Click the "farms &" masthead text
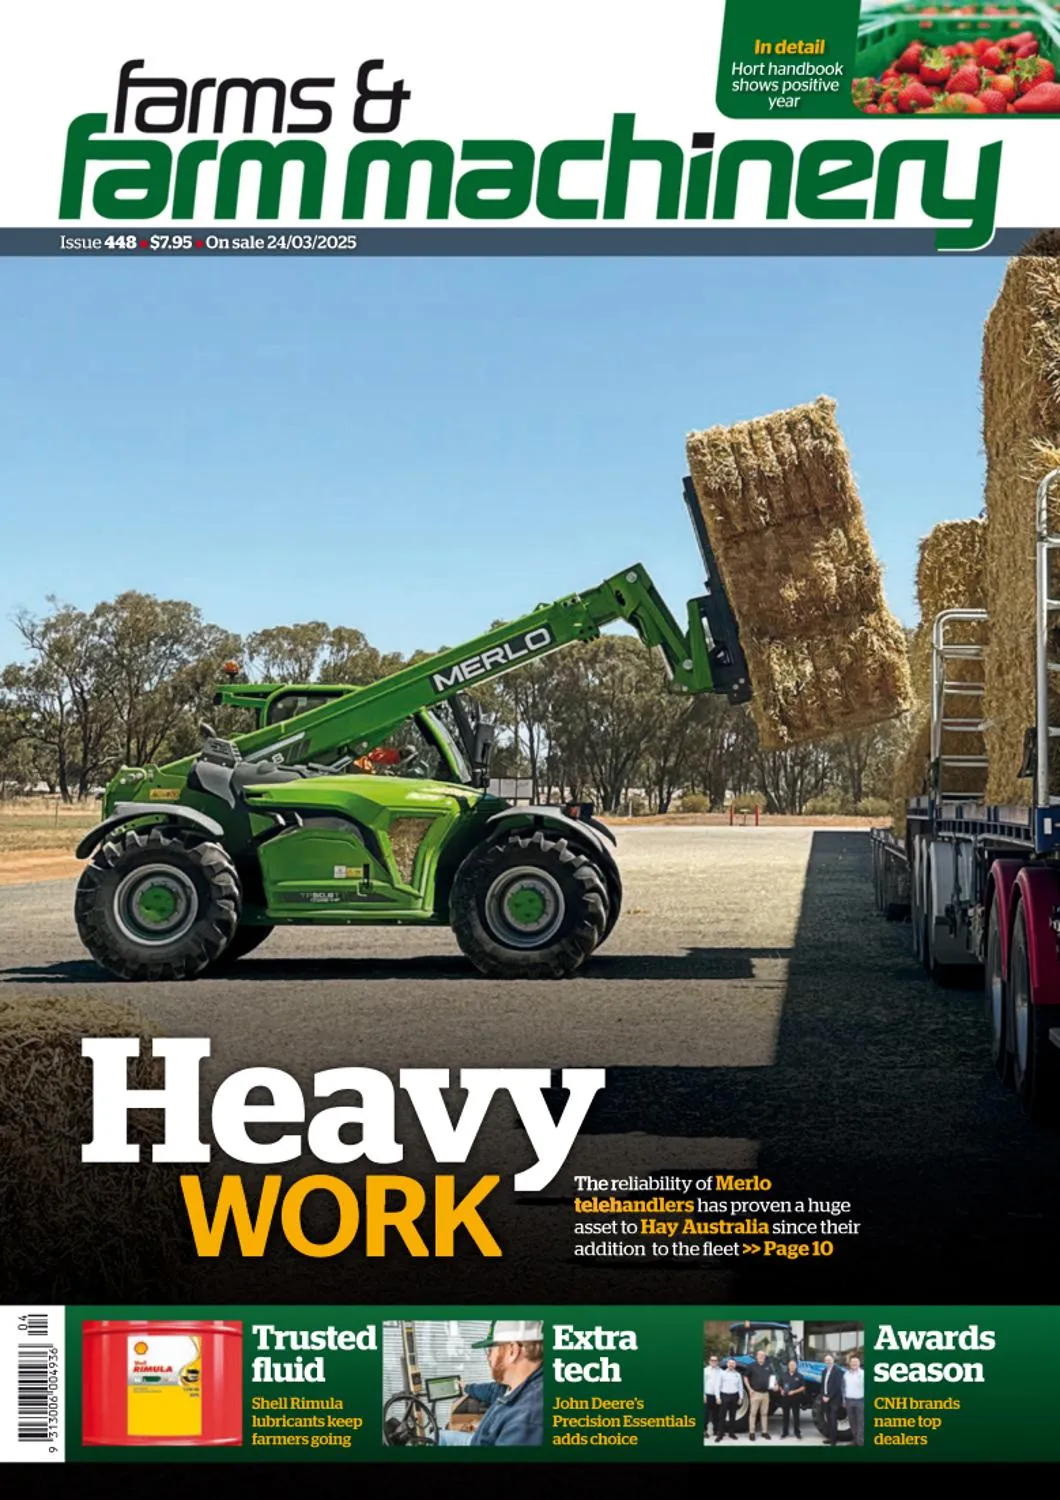Image resolution: width=1060 pixels, height=1500 pixels. tap(260, 96)
